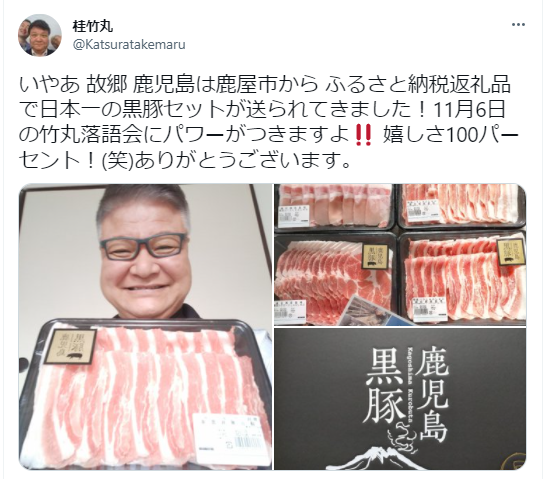551x479 pixels.
Task: Open the selfie photo of man holding pork
Action: 145,327
